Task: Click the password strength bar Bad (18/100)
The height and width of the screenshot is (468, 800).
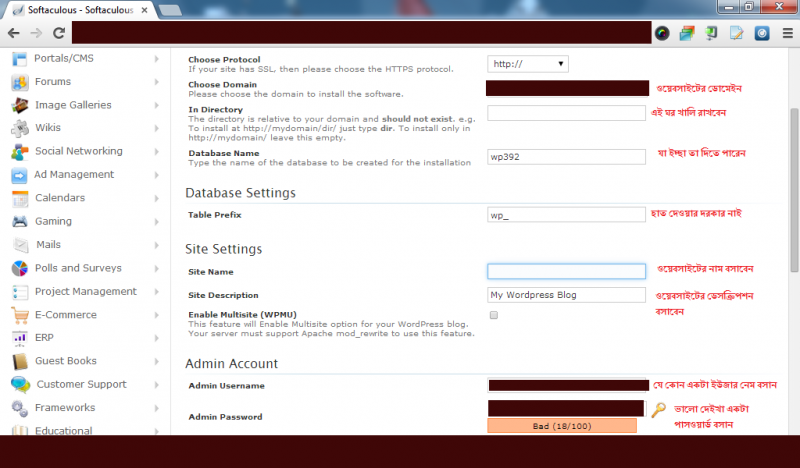Action: tap(562, 426)
